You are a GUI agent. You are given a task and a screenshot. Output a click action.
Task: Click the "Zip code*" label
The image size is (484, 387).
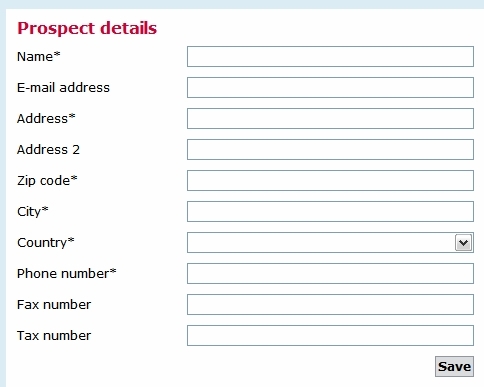(47, 181)
